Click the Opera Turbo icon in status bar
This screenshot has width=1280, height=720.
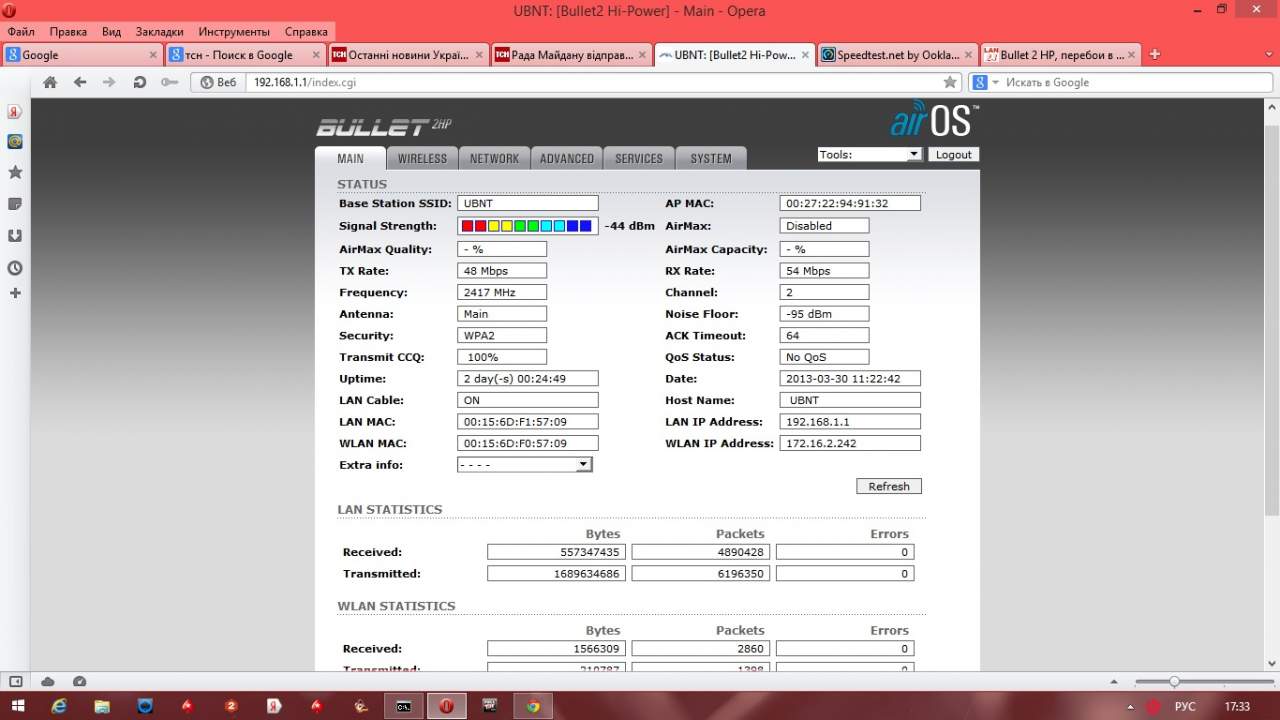80,681
